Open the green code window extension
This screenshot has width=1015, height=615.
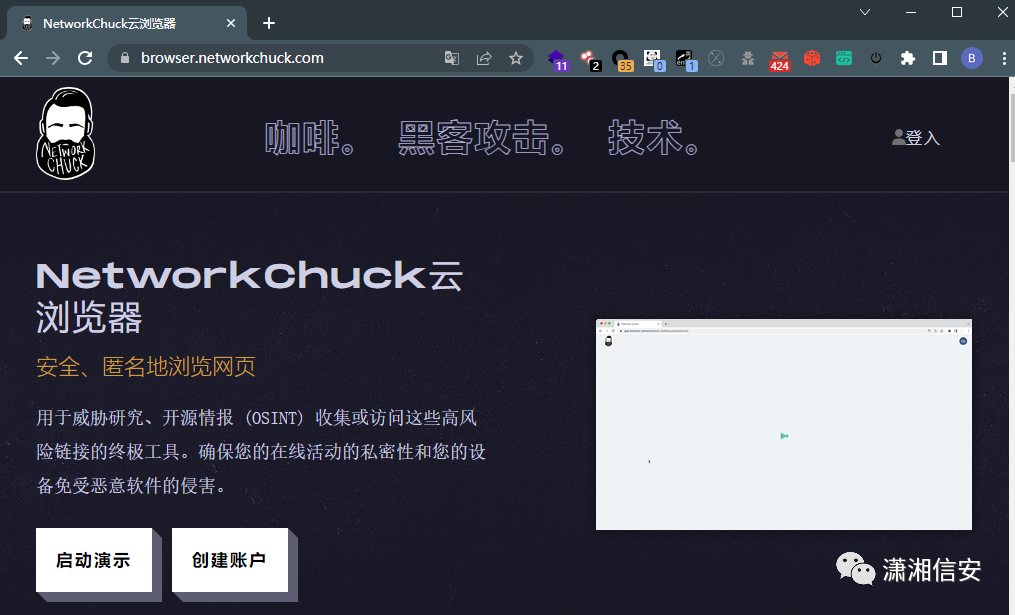pos(843,58)
